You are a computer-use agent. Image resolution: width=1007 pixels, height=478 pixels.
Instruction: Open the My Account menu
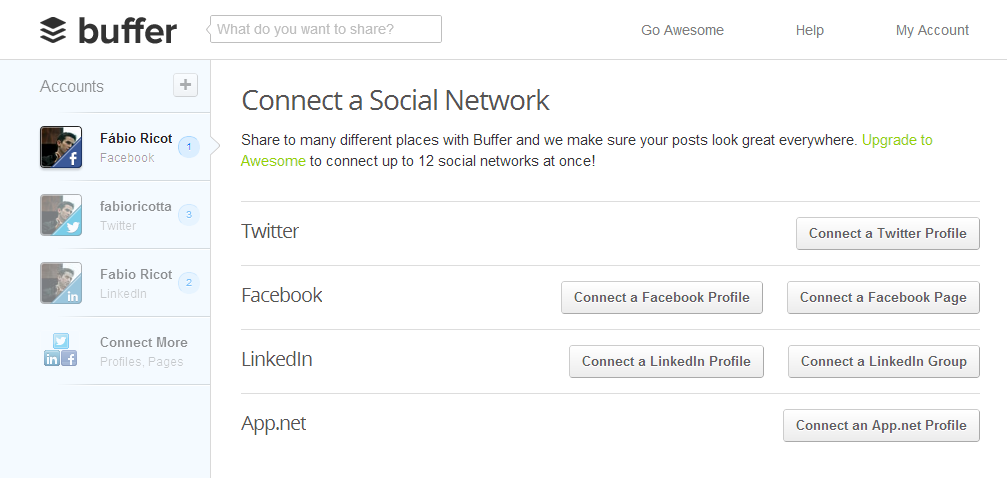click(x=932, y=30)
